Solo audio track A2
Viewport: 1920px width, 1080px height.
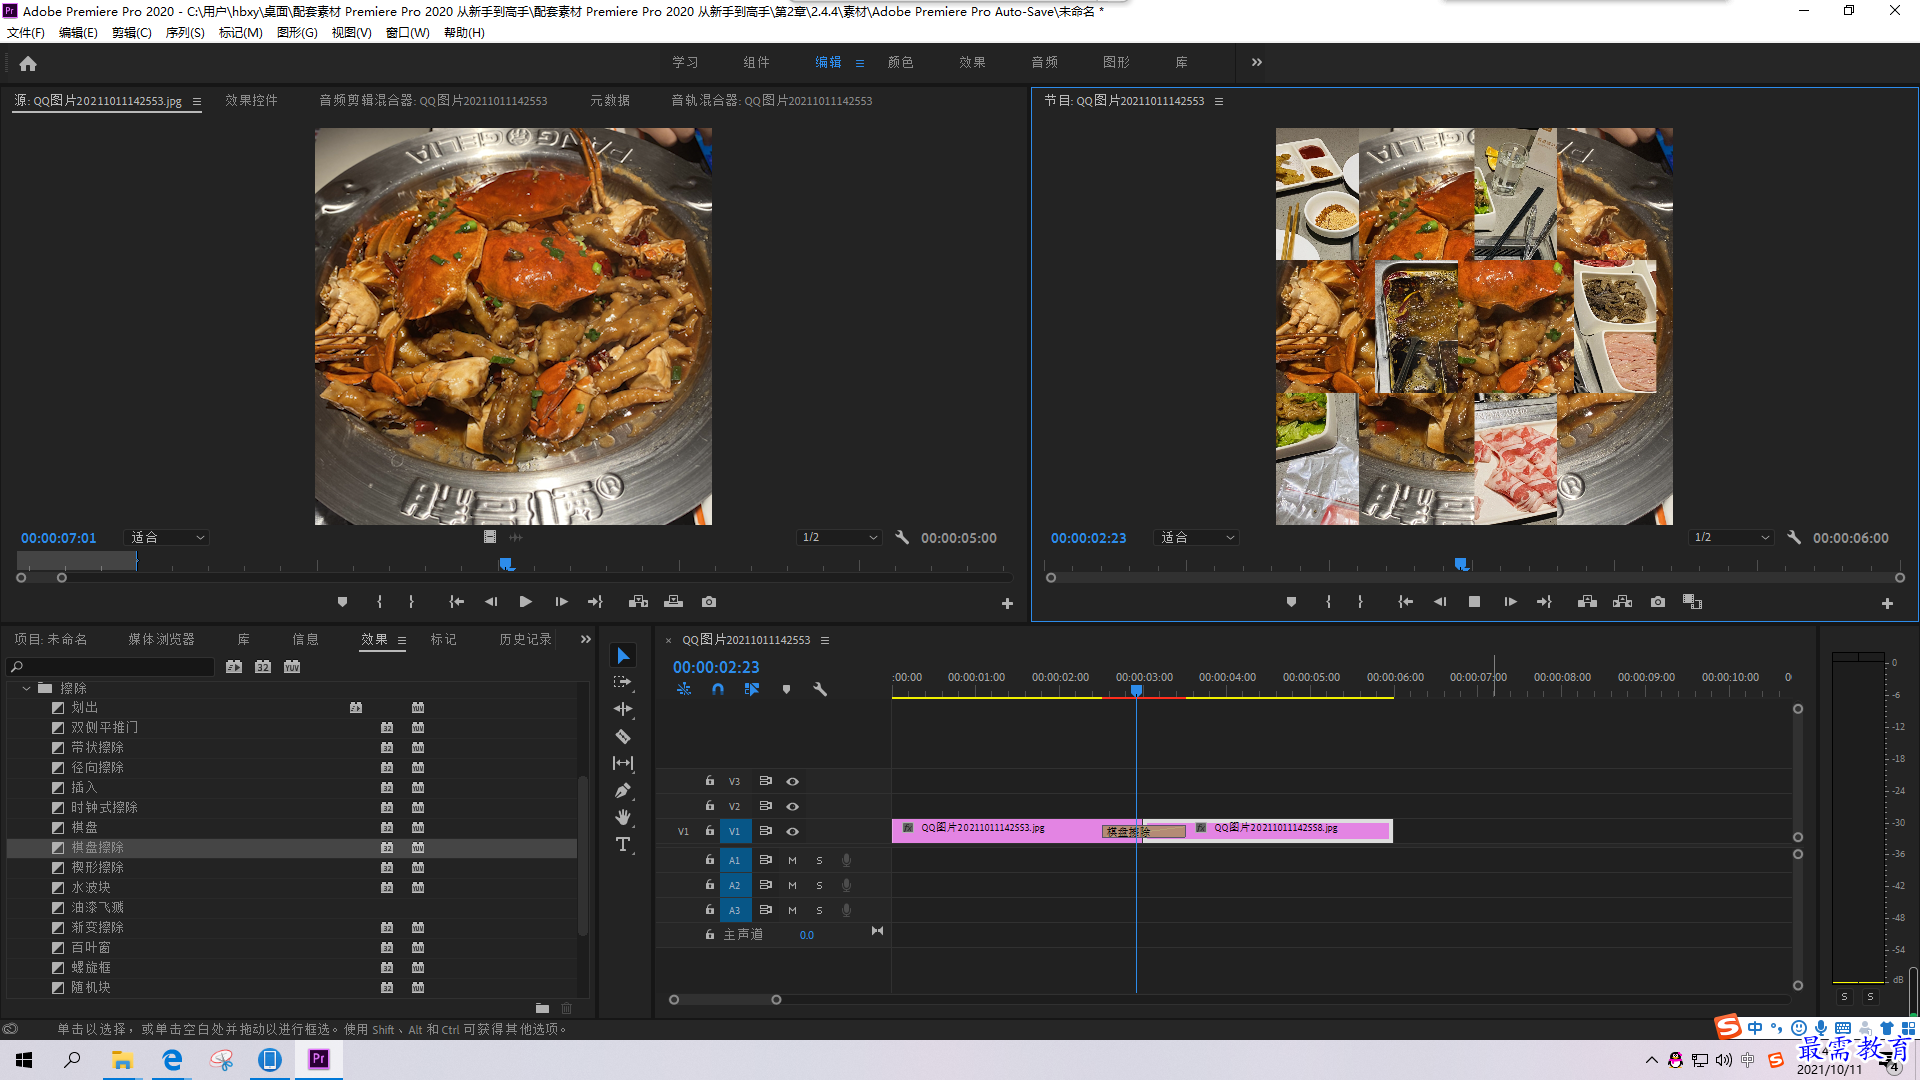(x=819, y=885)
